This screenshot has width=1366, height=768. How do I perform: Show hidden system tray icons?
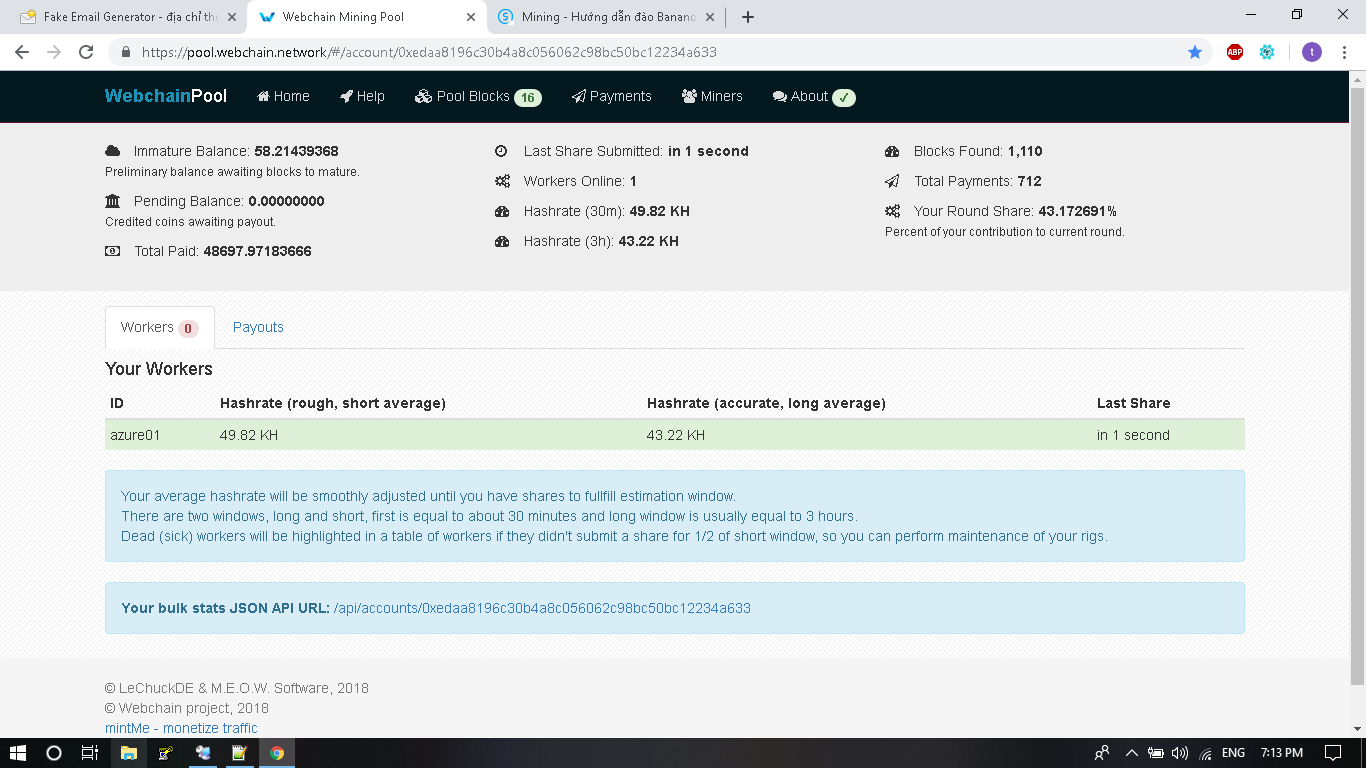[1132, 753]
